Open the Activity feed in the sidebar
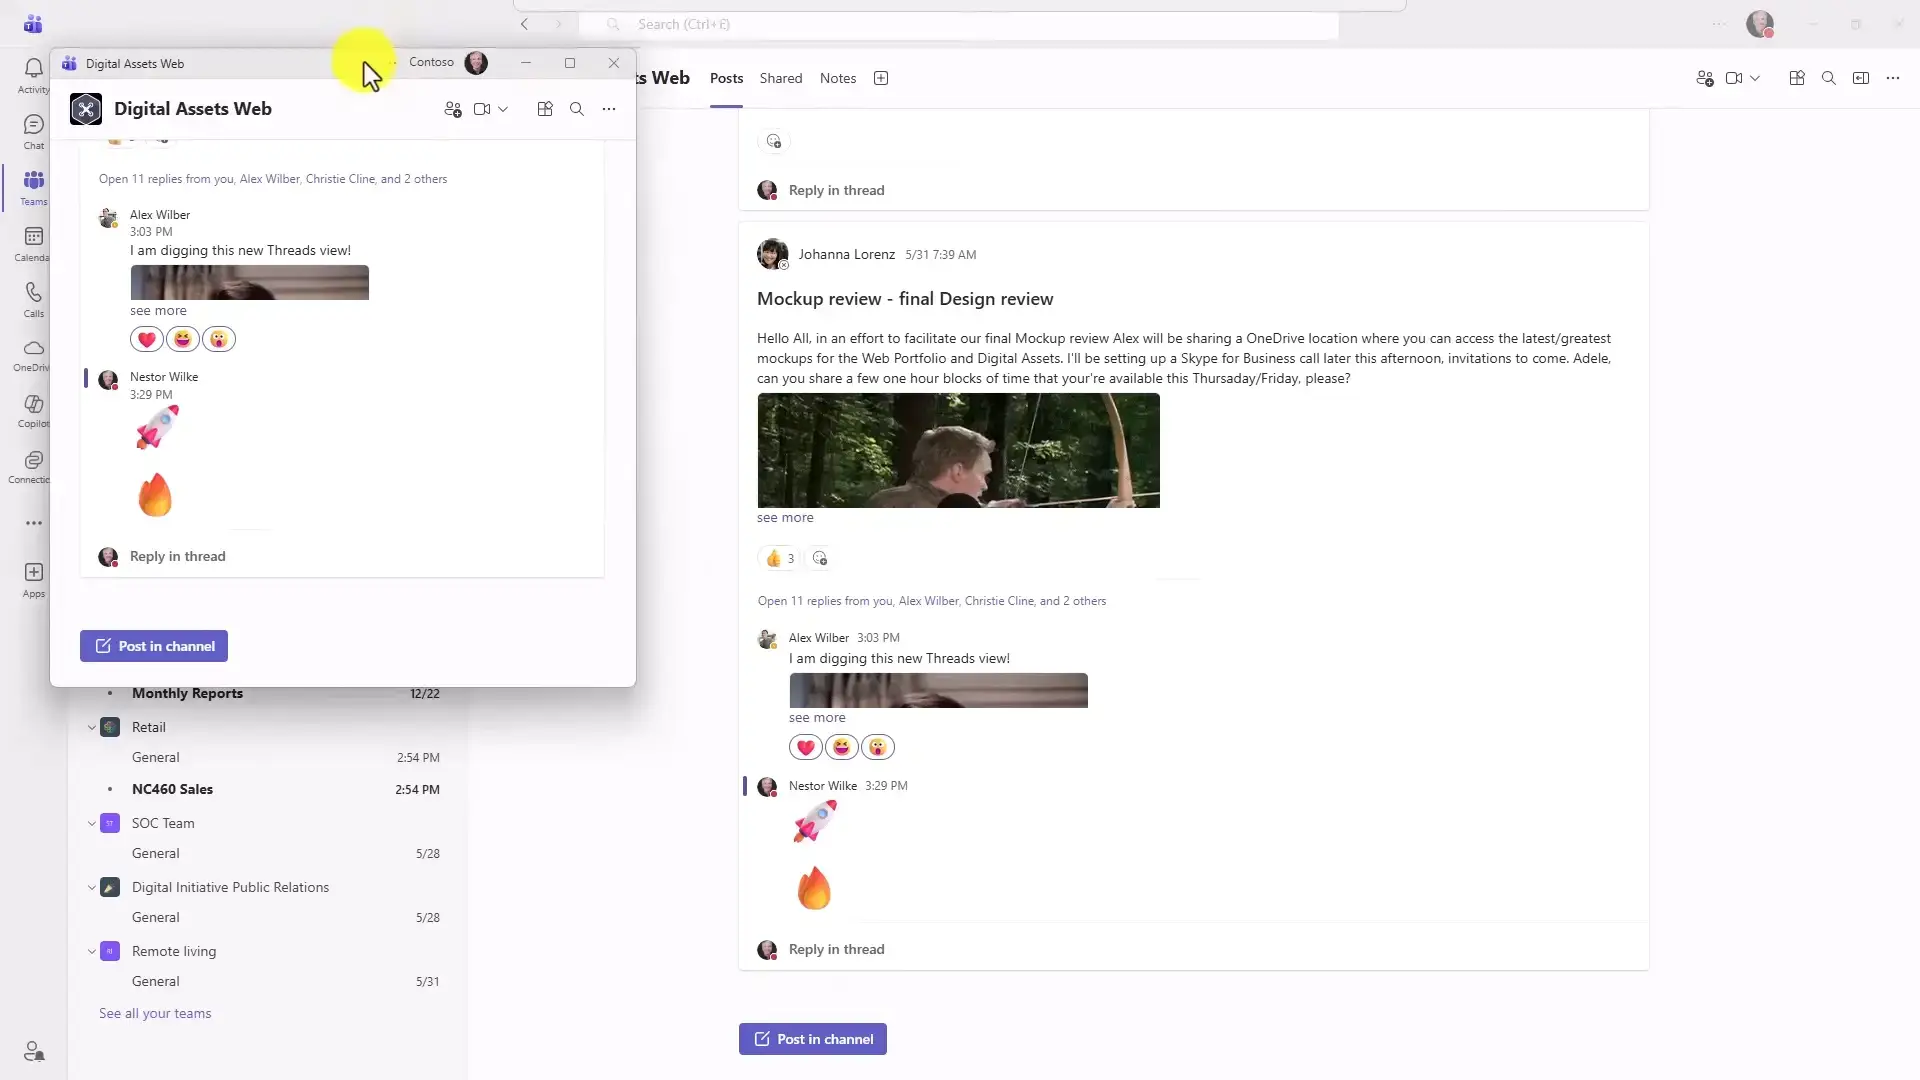Viewport: 1920px width, 1080px height. pos(33,75)
